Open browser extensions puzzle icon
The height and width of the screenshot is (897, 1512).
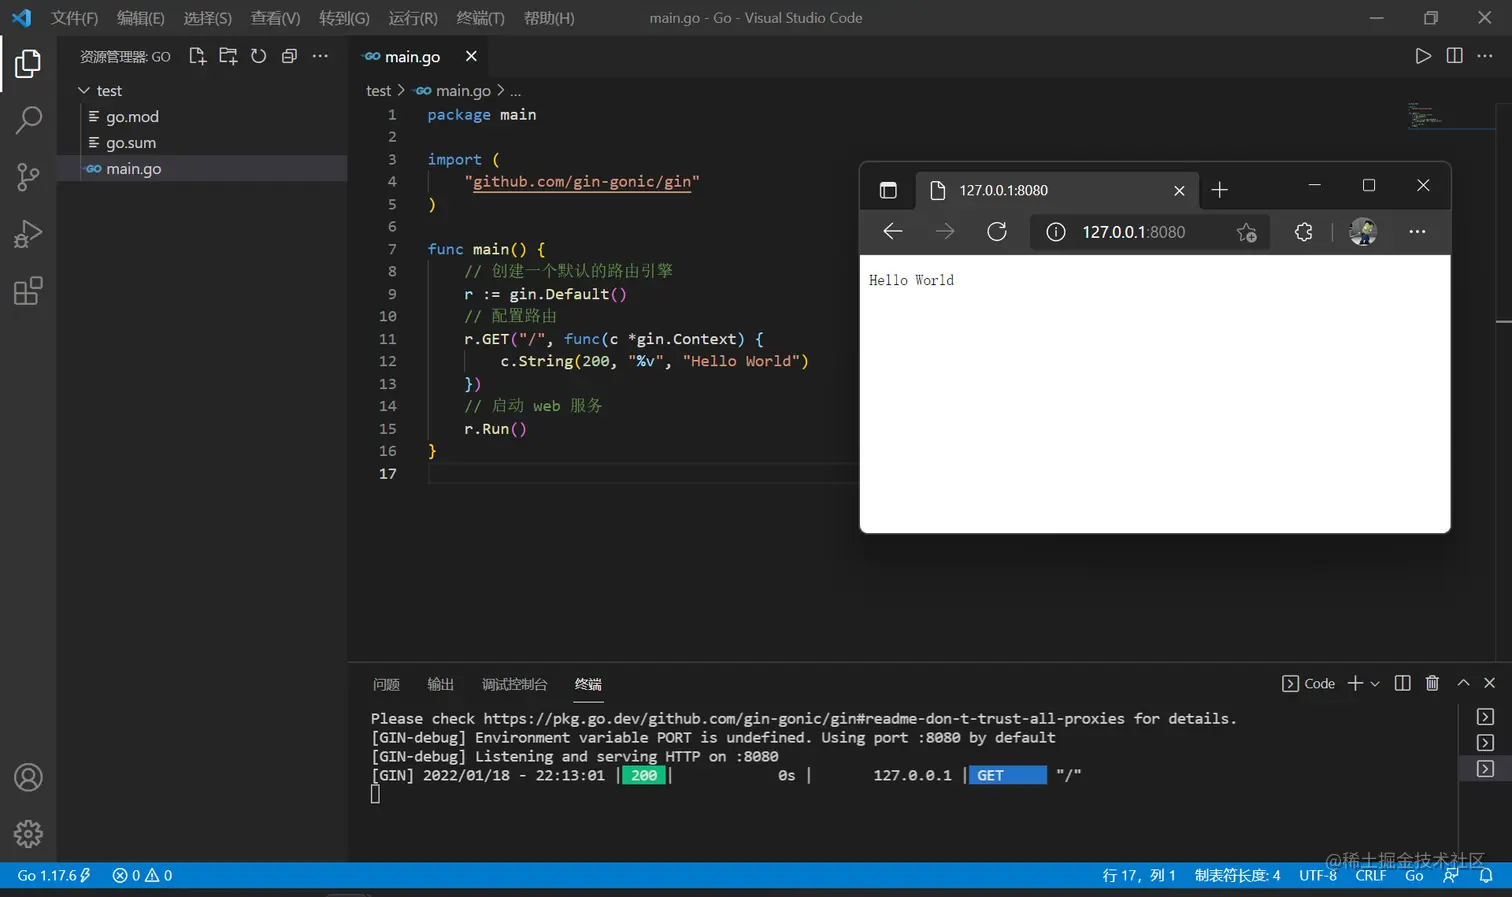(x=1303, y=232)
